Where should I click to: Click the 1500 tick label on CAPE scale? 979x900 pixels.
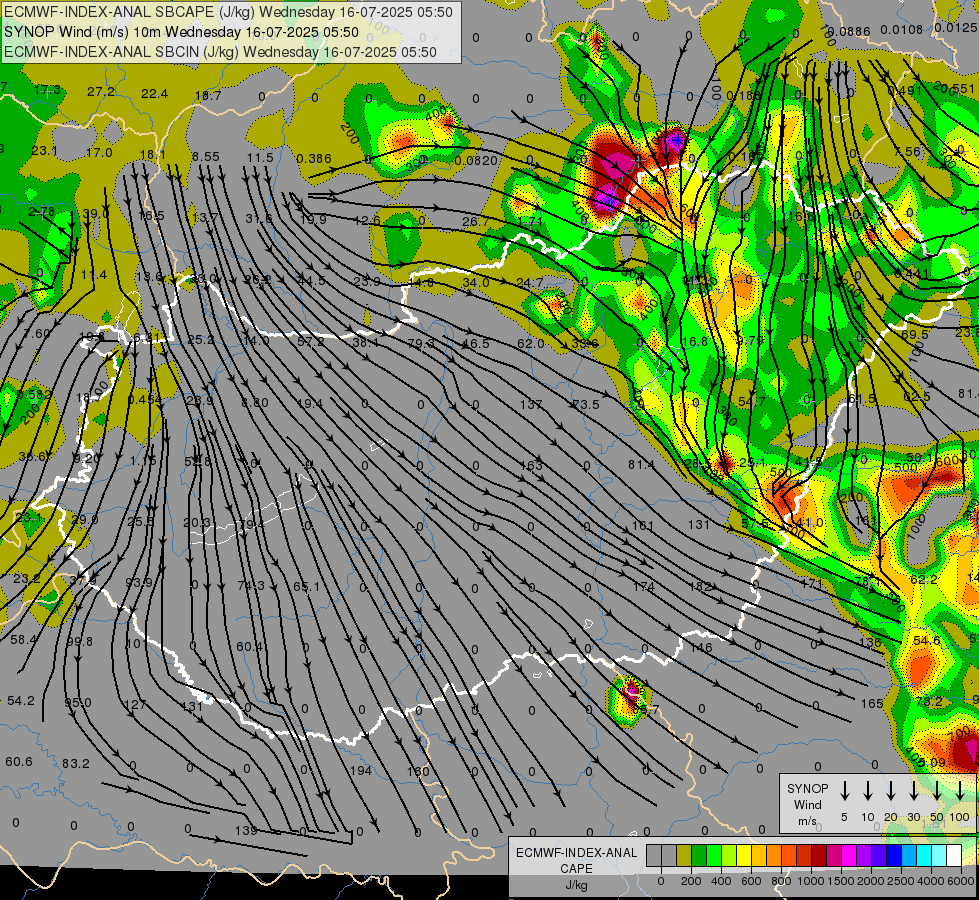tap(841, 881)
